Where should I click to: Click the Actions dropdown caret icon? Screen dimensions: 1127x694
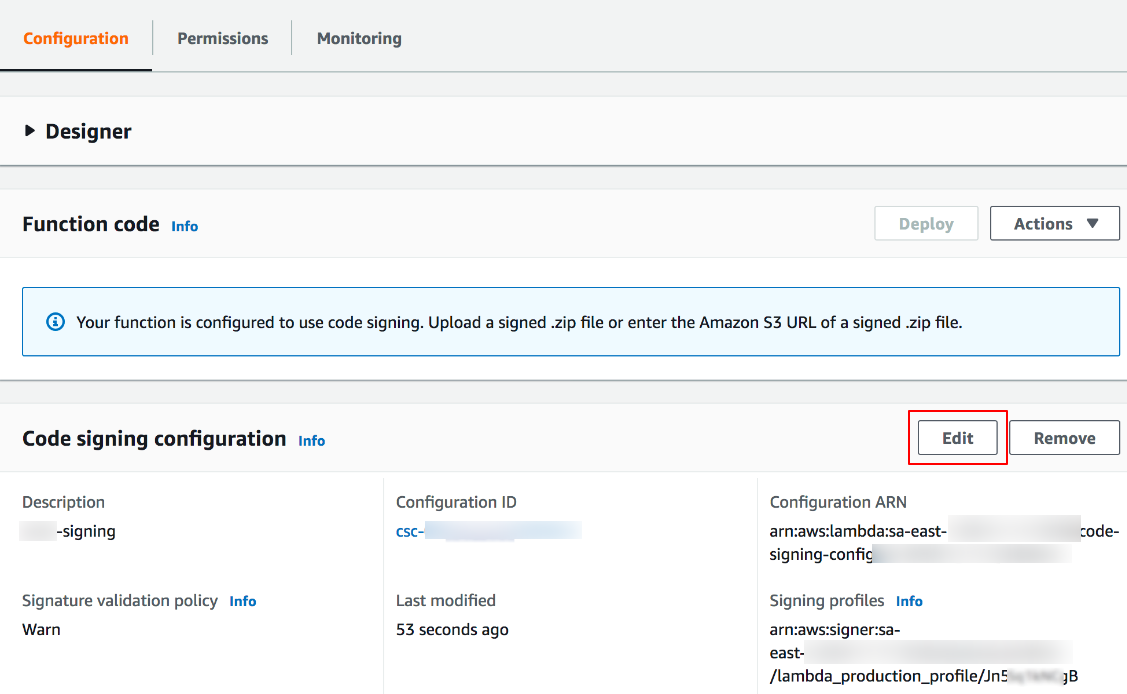pyautogui.click(x=1091, y=223)
